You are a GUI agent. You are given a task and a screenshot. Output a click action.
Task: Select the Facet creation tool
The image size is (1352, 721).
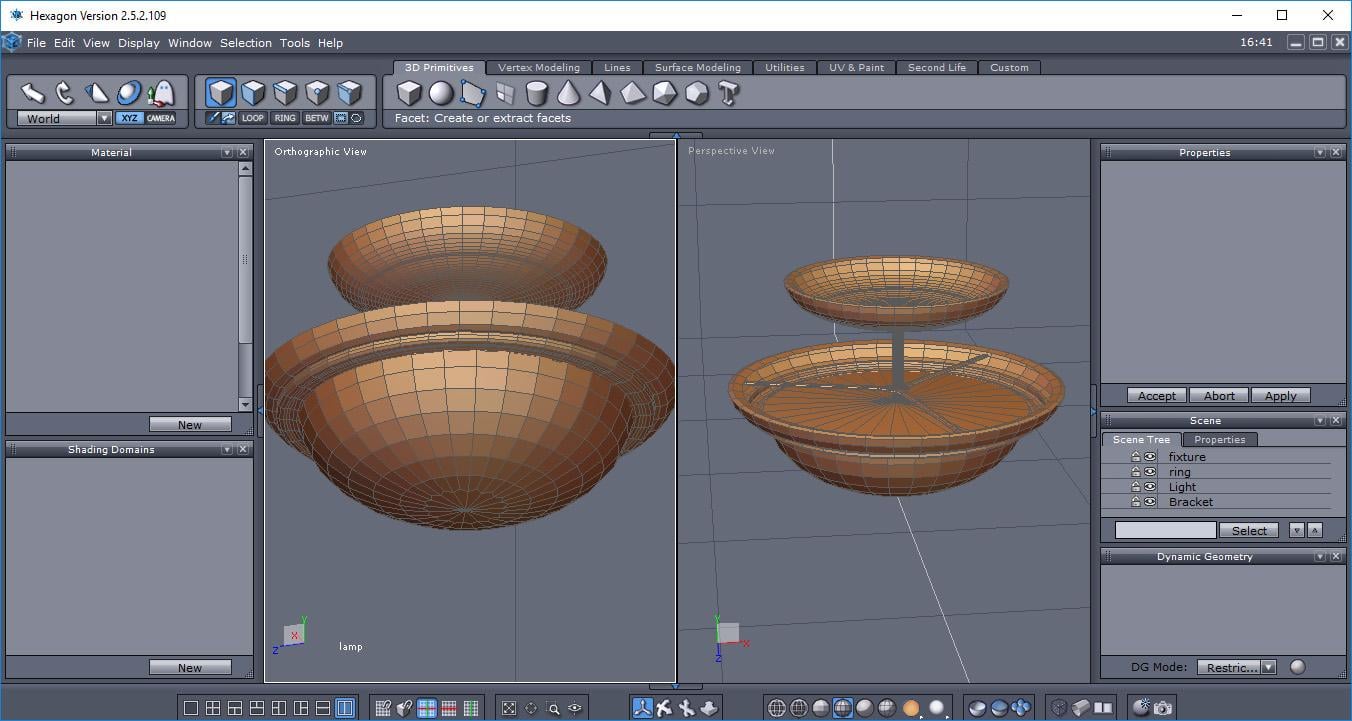473,94
